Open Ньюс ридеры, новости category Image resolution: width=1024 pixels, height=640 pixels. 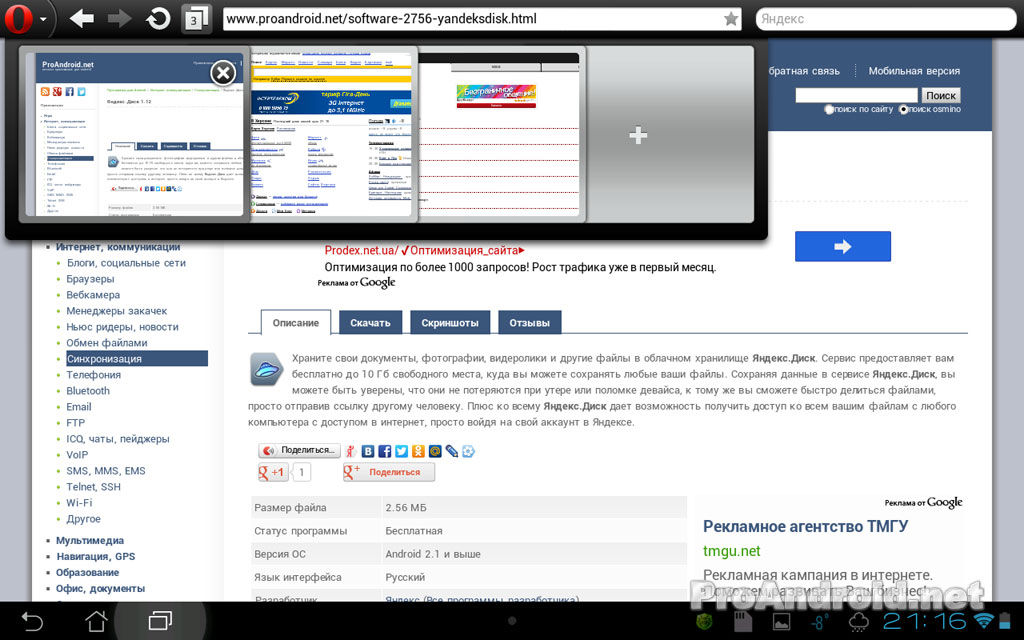point(122,327)
